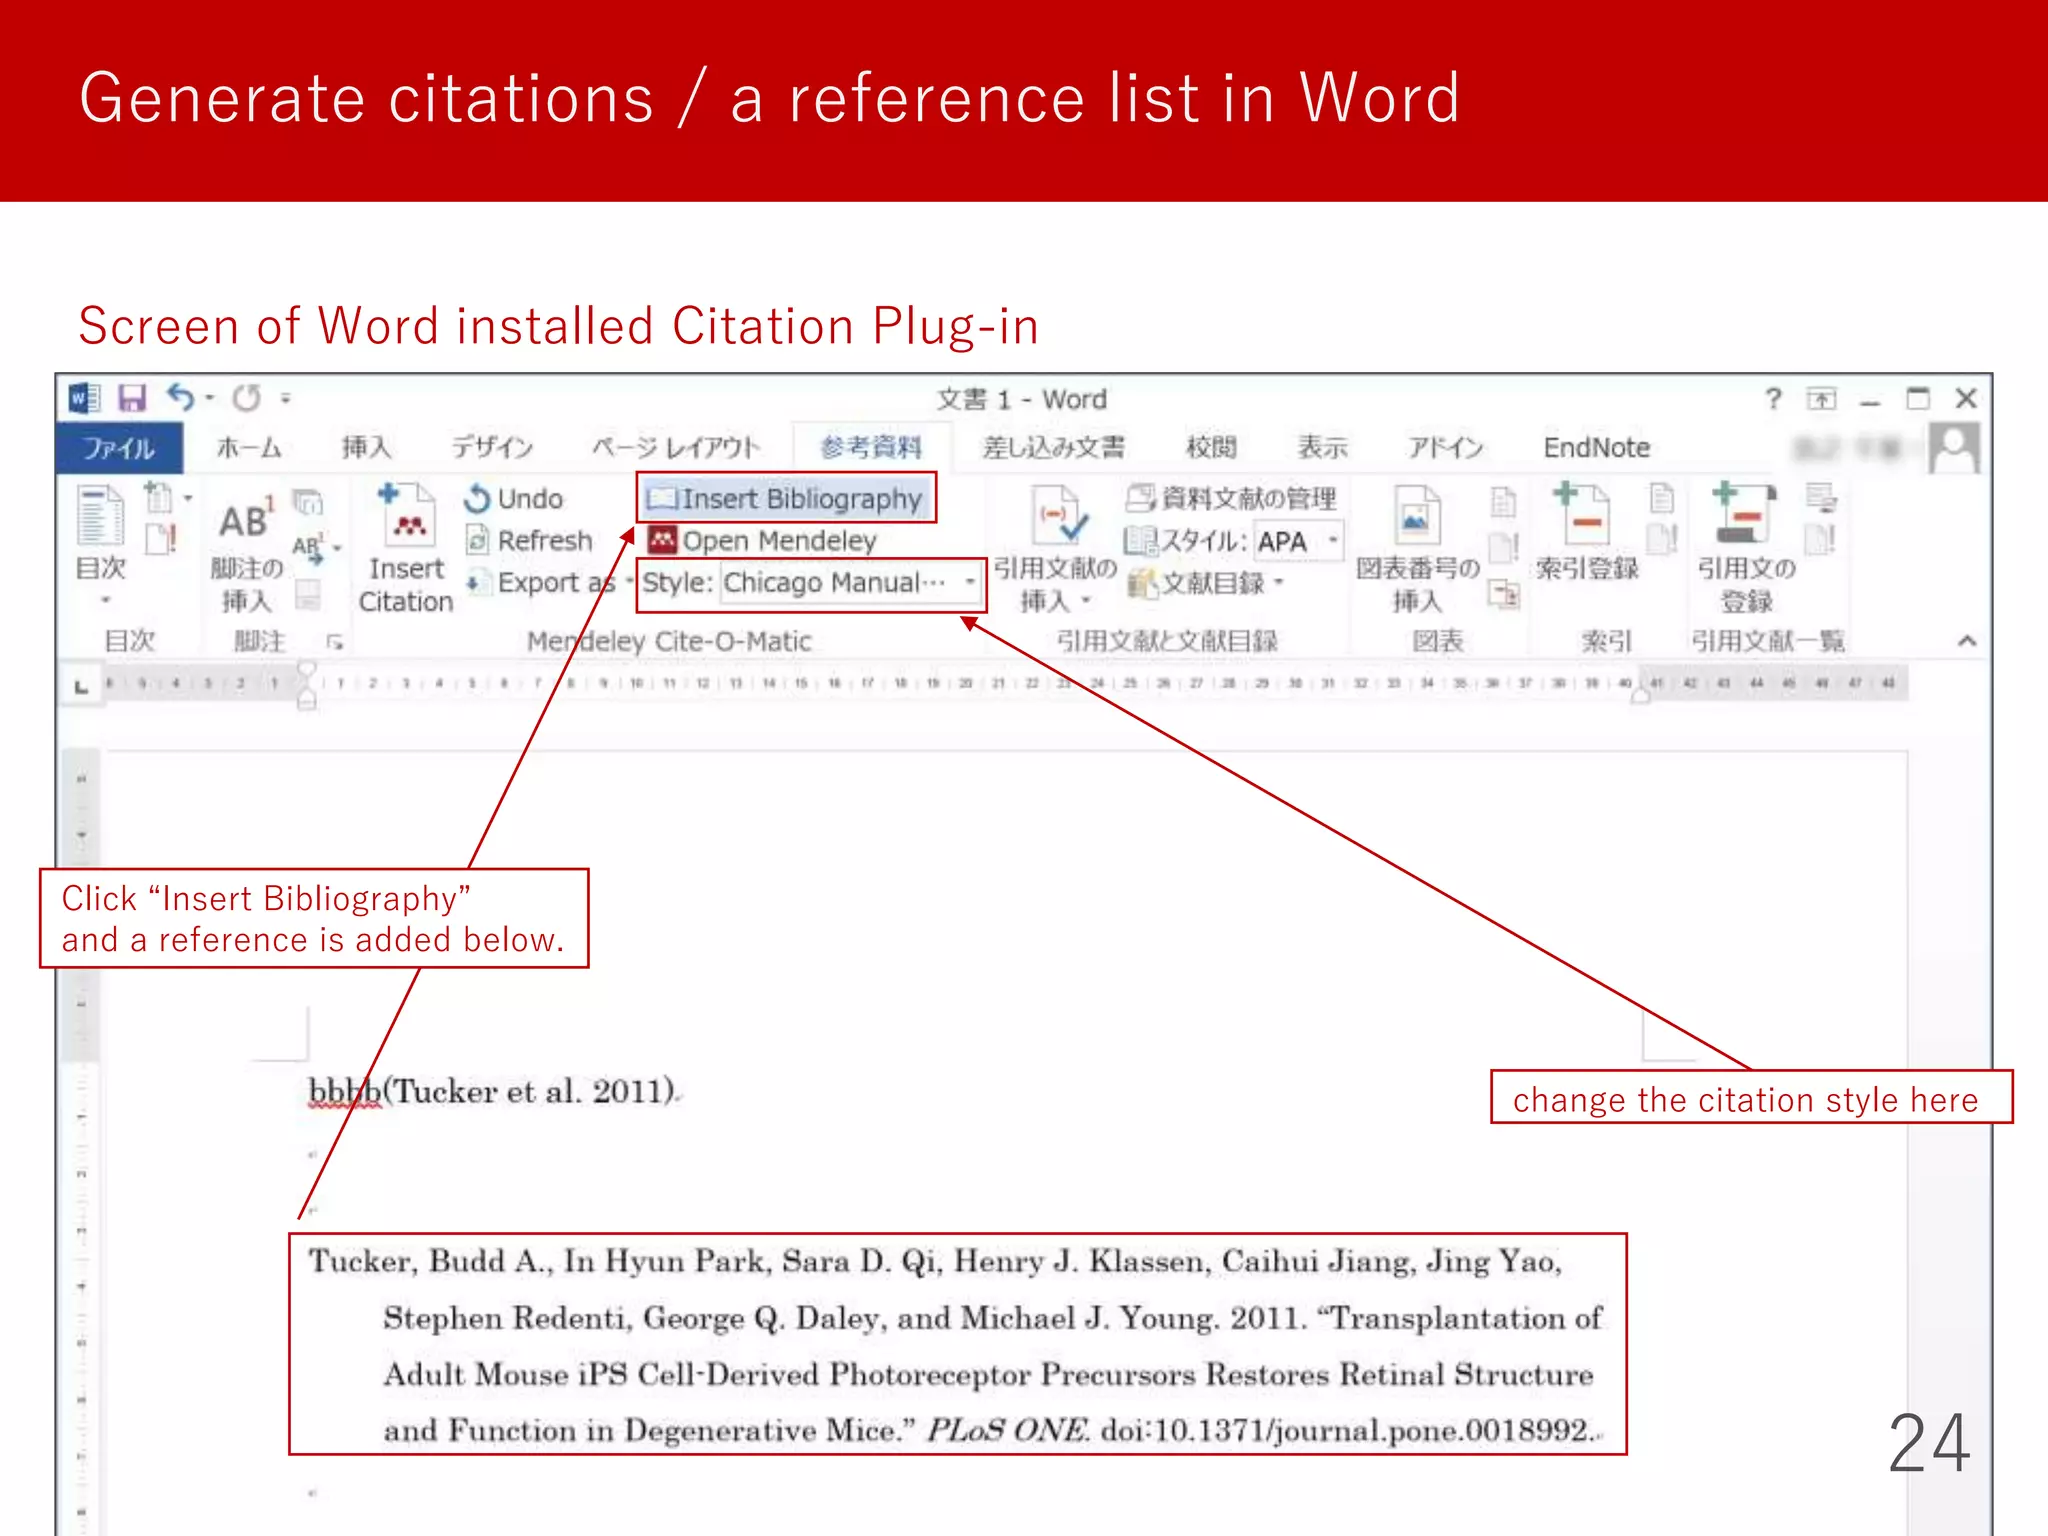The image size is (2048, 1536).
Task: Switch to the 表示 tab
Action: pos(1322,447)
